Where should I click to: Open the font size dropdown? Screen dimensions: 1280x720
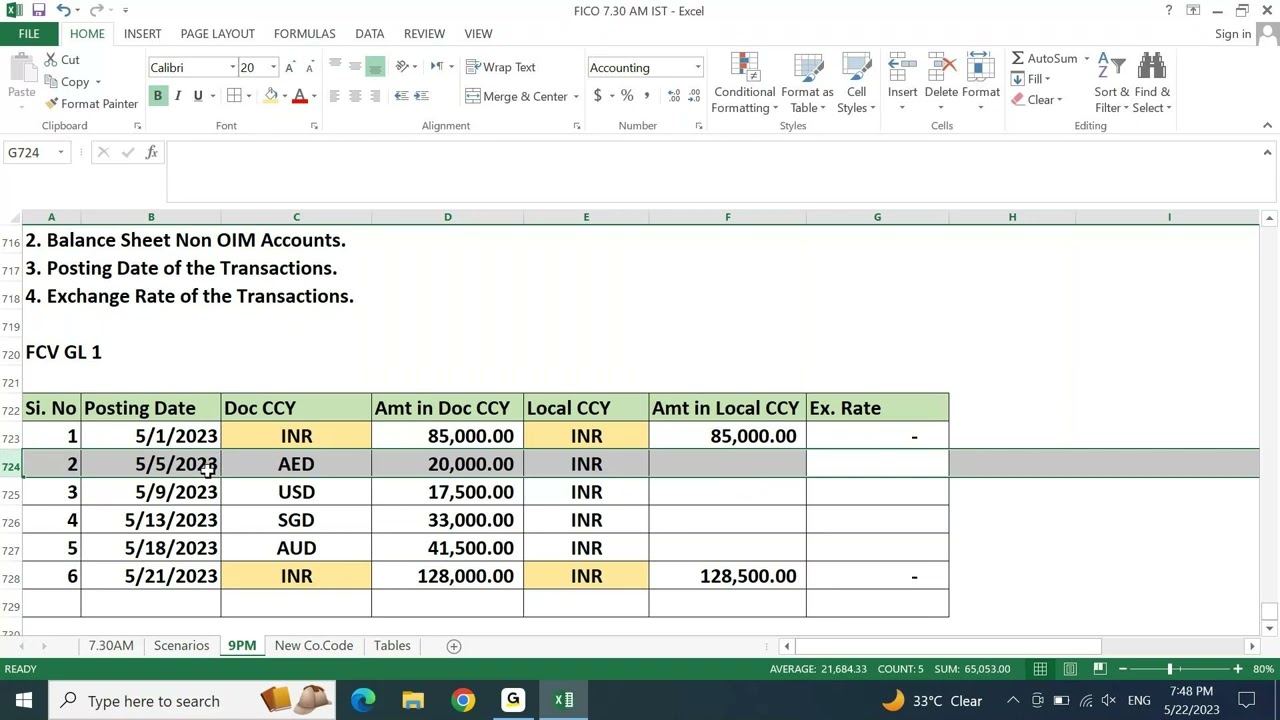coord(273,68)
